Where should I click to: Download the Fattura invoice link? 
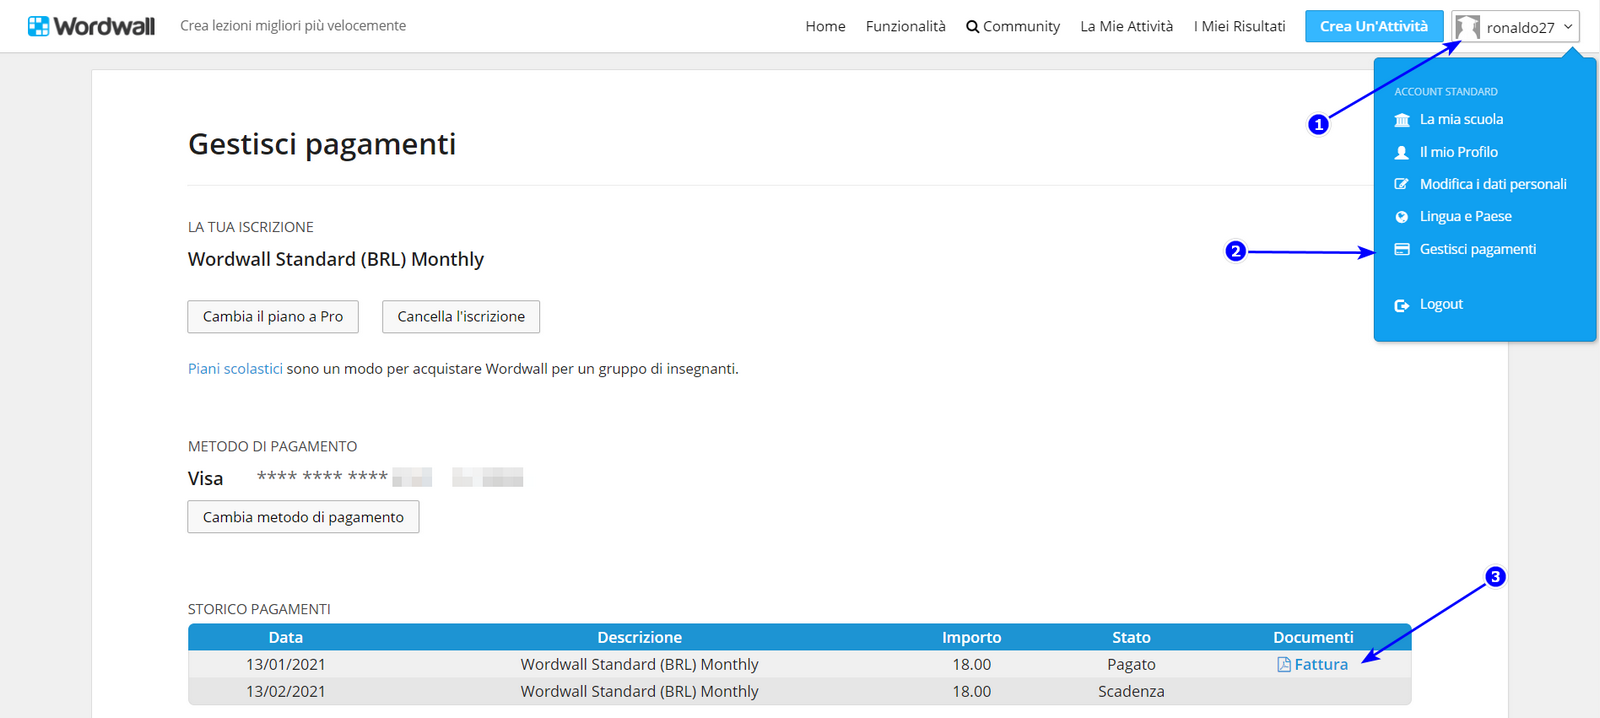pyautogui.click(x=1321, y=665)
